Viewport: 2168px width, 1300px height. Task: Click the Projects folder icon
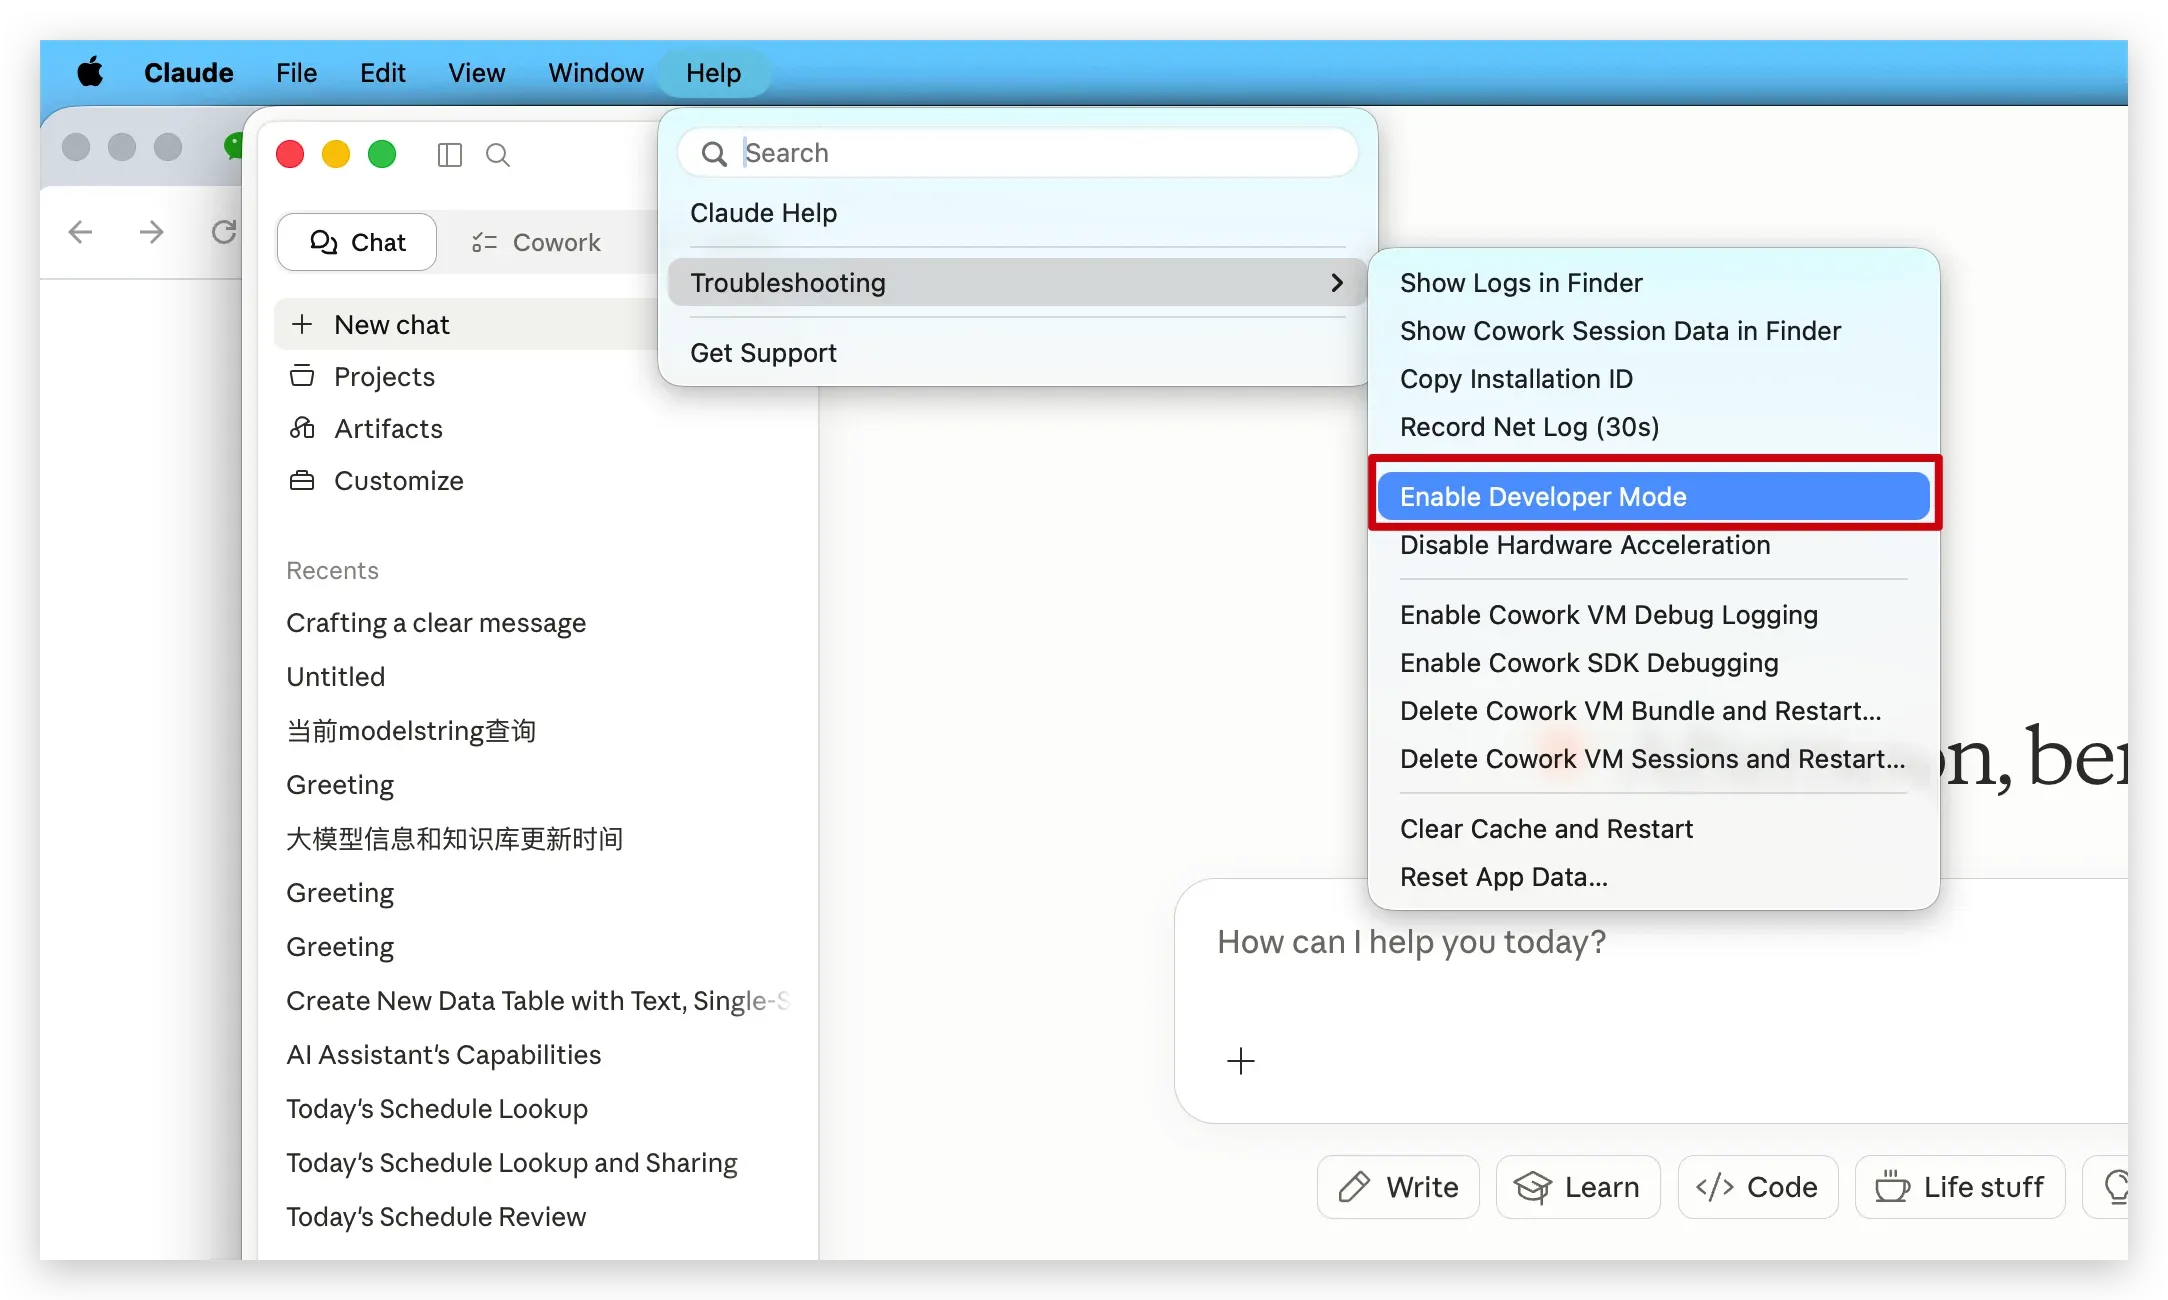click(x=302, y=376)
